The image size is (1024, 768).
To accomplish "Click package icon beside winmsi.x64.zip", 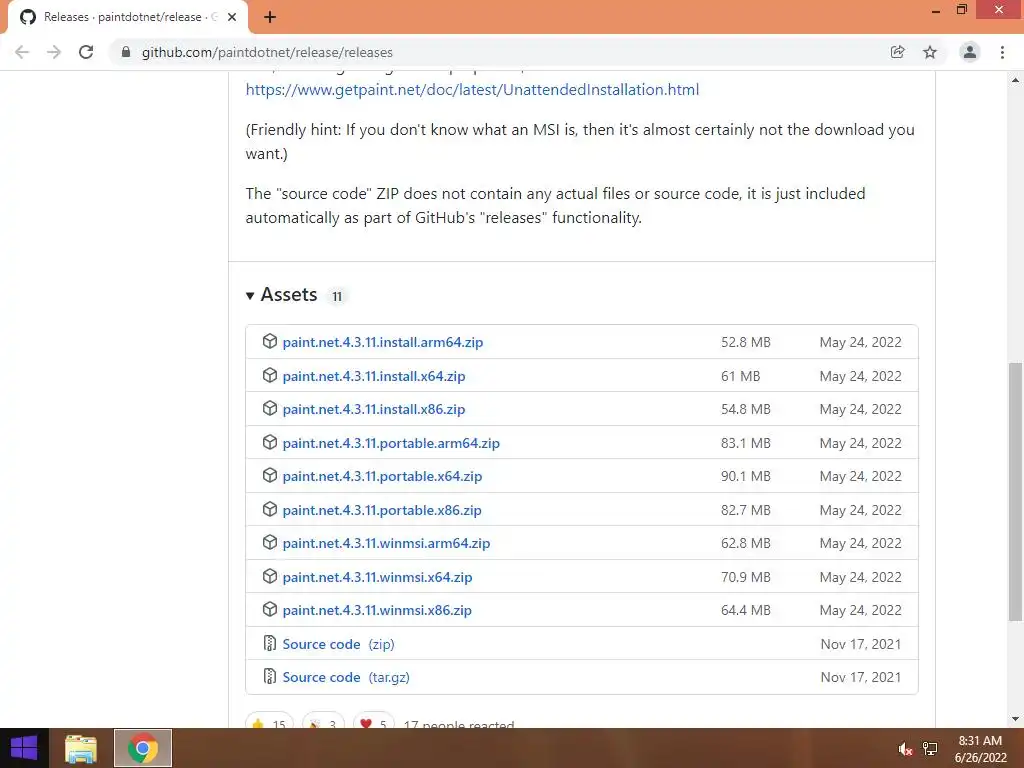I will coord(270,577).
